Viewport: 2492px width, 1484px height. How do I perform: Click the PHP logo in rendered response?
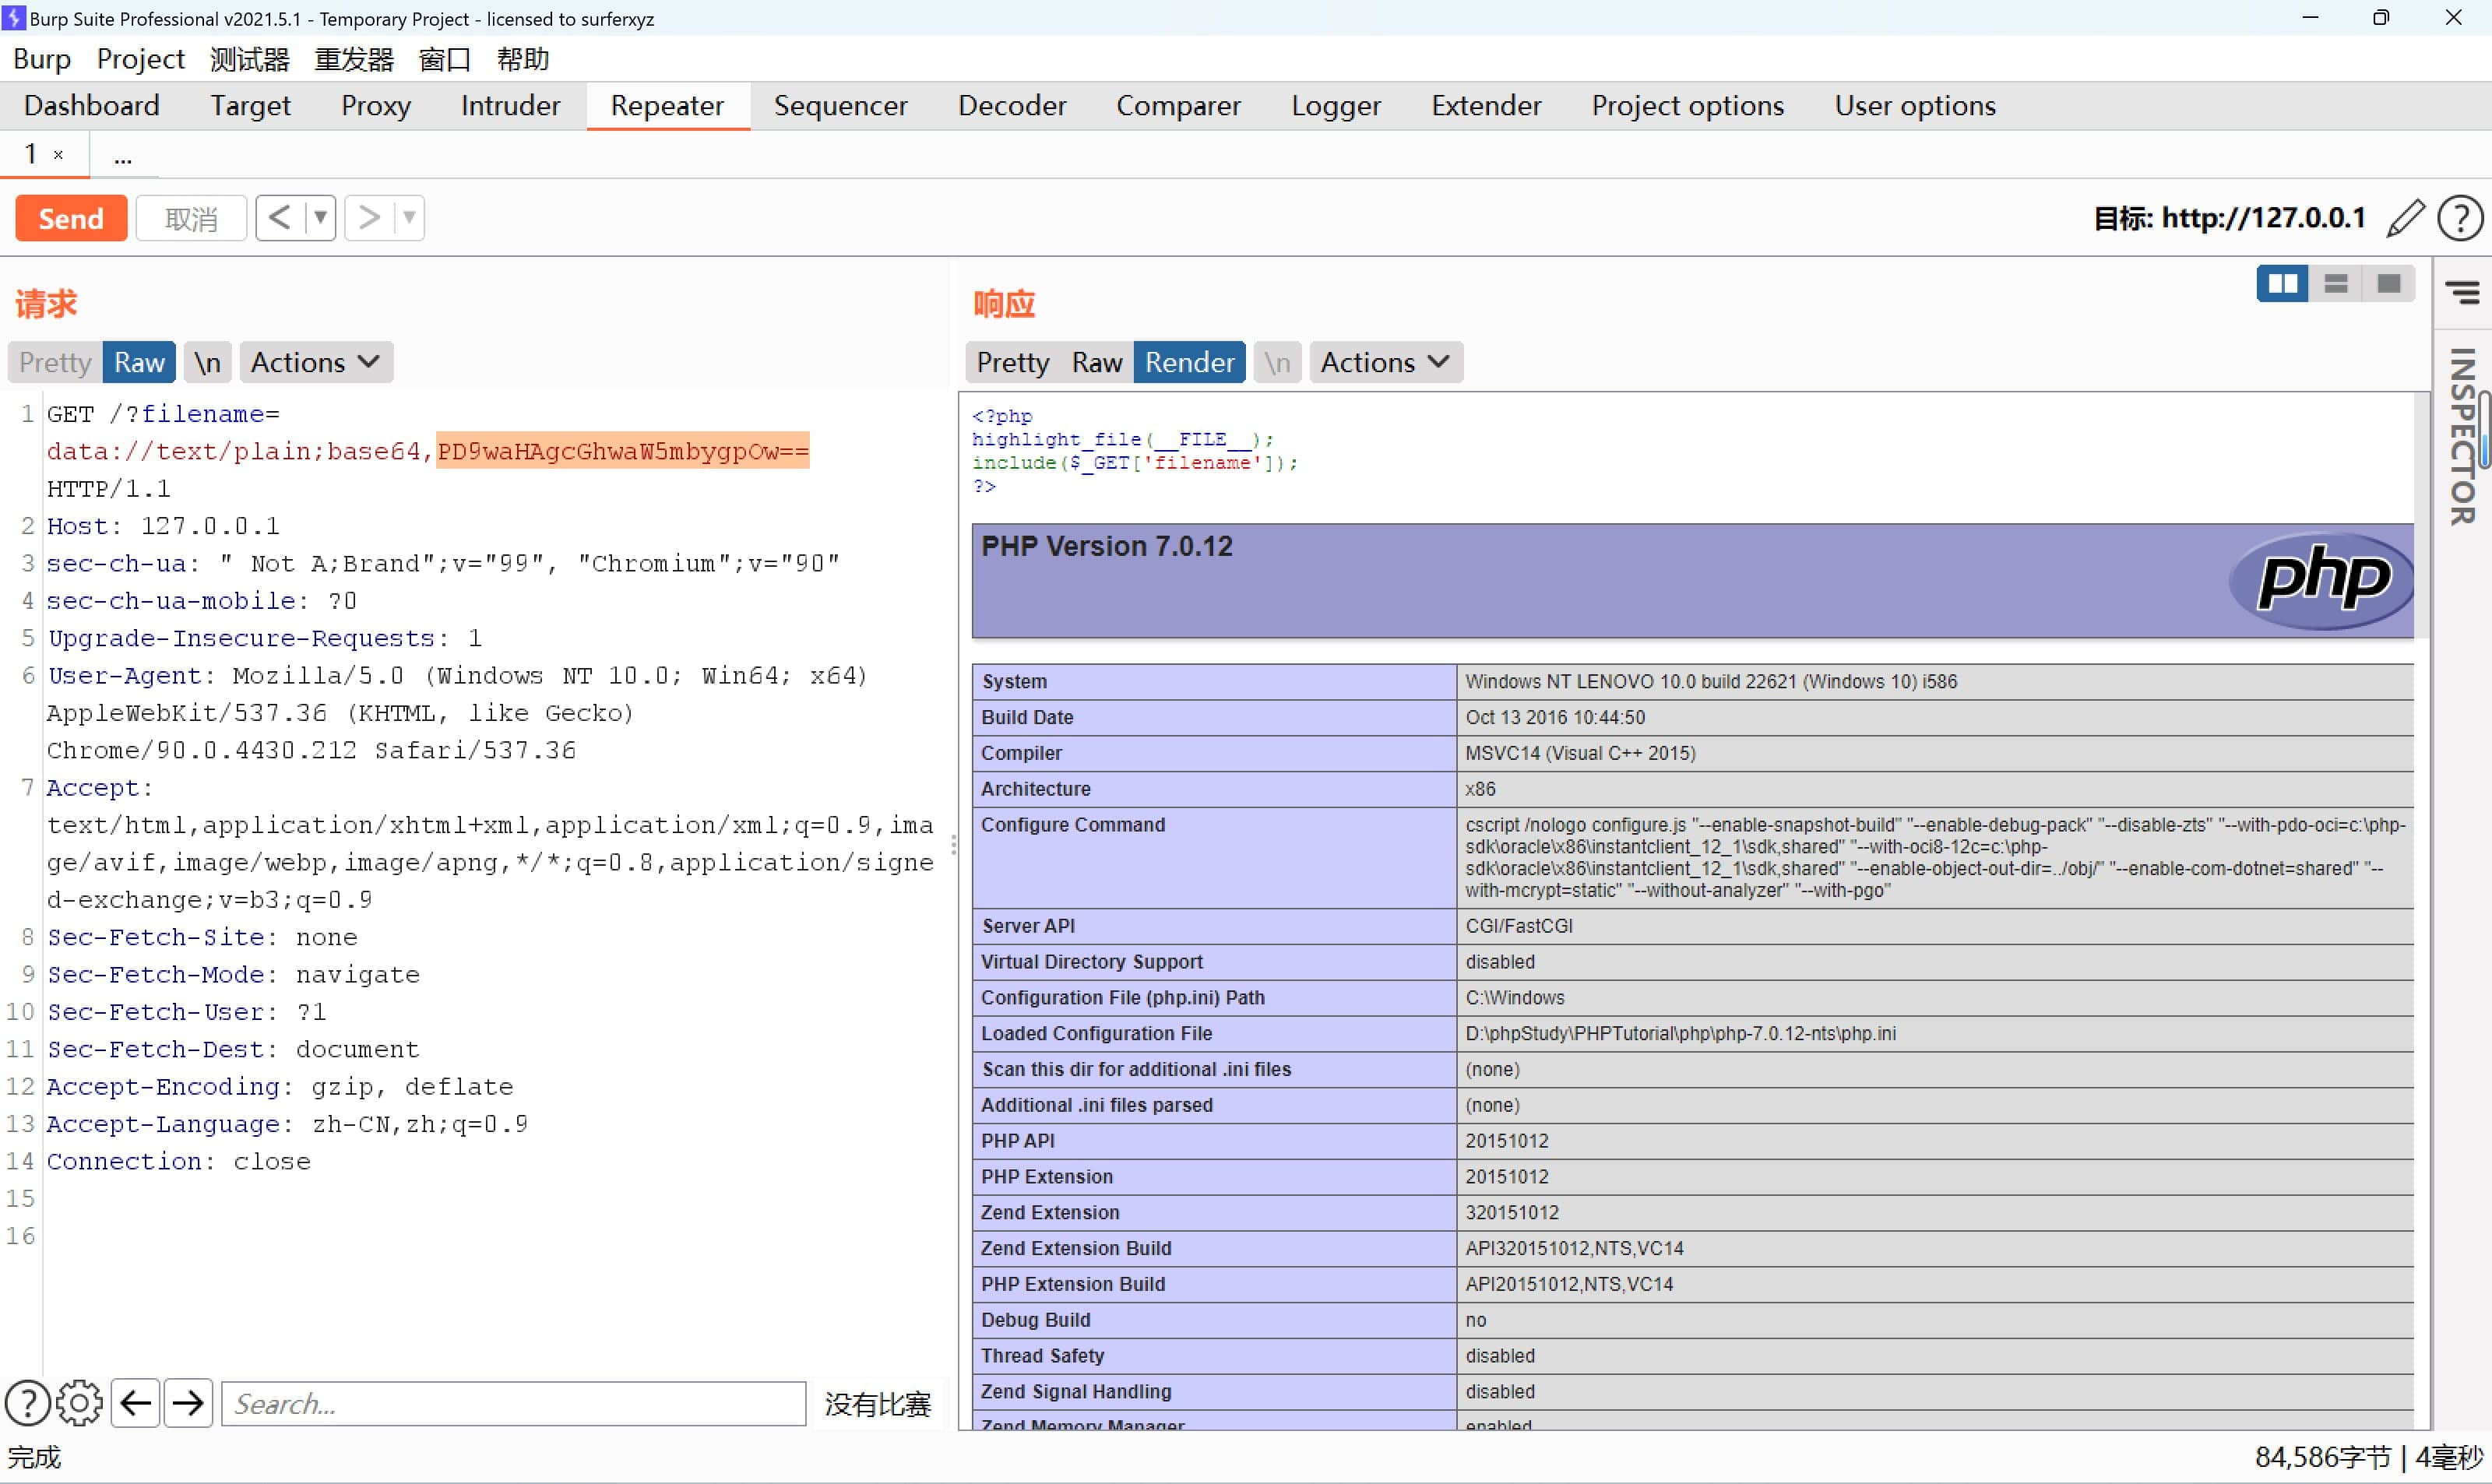tap(2321, 580)
